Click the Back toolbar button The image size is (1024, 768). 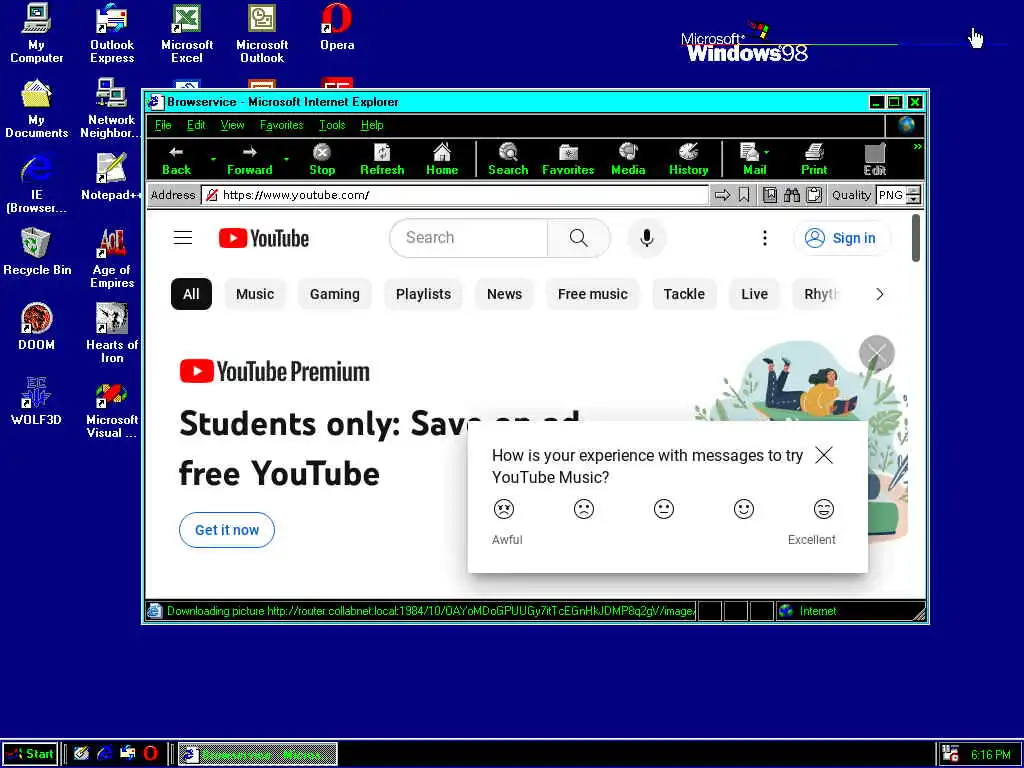[176, 160]
